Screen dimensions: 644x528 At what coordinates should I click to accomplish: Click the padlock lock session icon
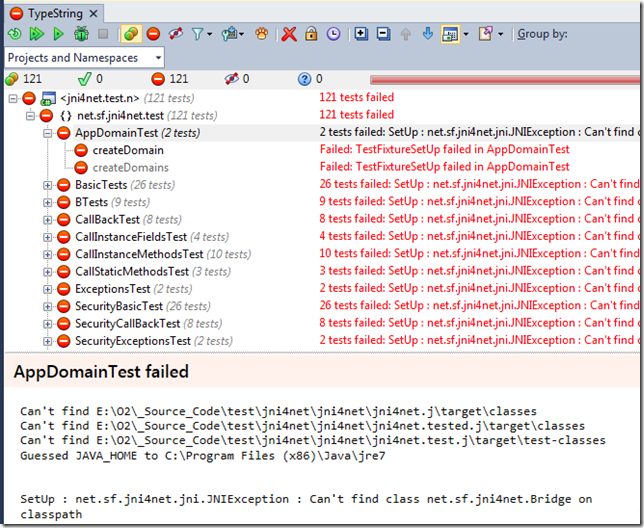coord(311,34)
